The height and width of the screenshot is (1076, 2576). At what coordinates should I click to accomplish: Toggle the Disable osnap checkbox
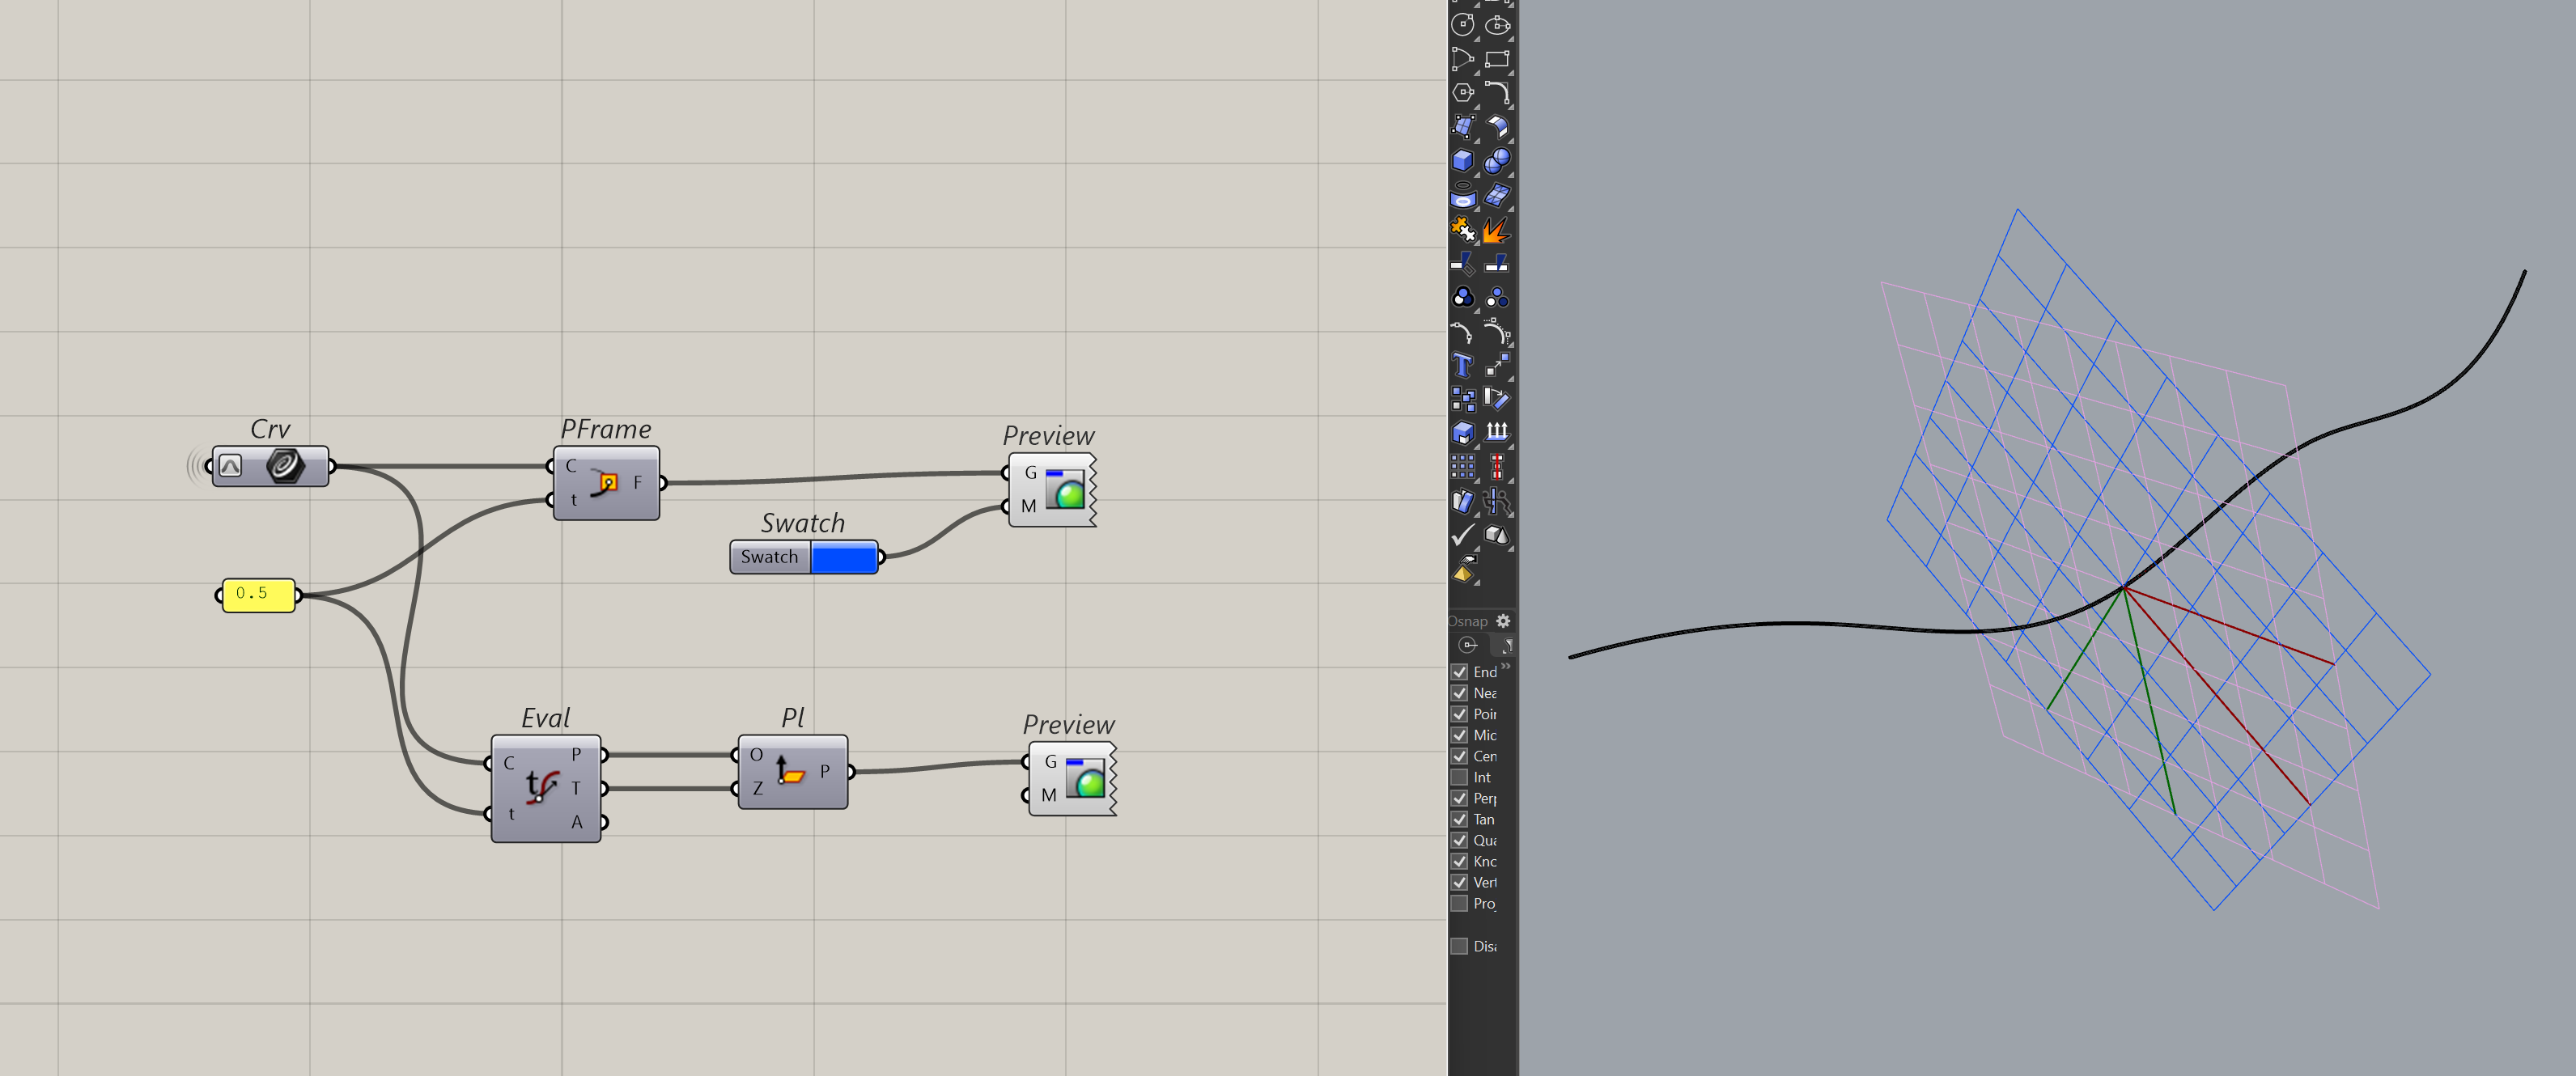1459,946
